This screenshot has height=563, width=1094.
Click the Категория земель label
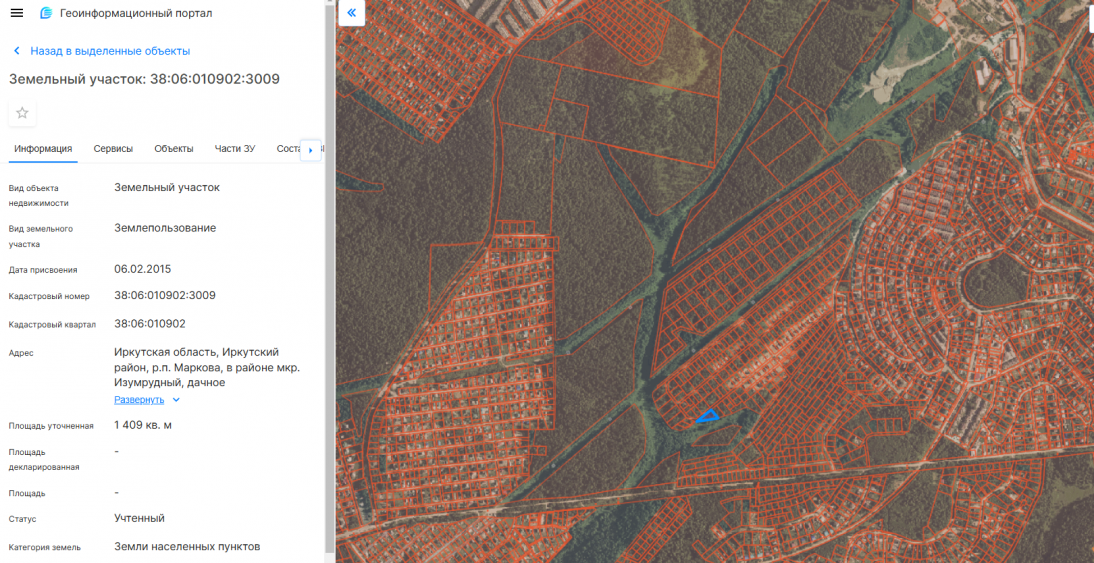tap(45, 548)
